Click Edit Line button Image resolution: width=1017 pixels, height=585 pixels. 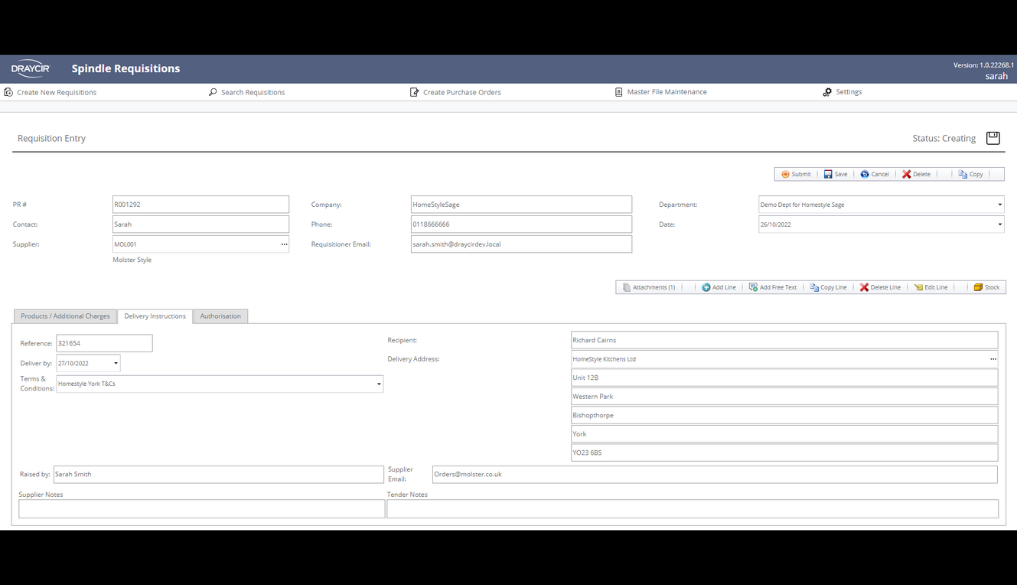tap(931, 287)
